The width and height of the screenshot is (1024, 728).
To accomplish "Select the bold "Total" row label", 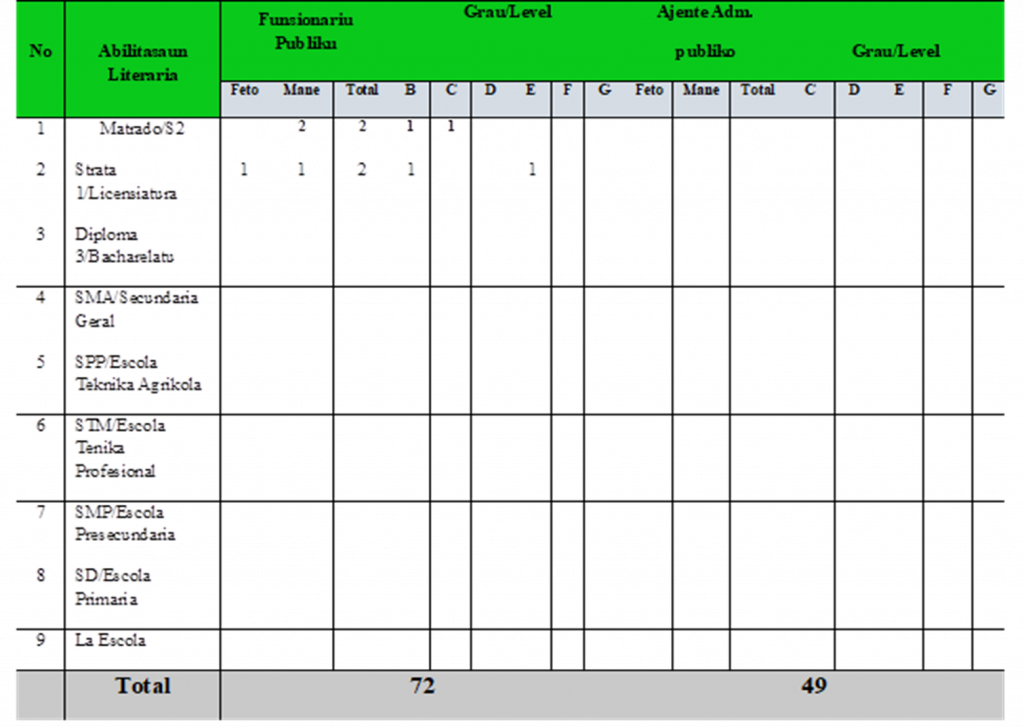I will [143, 686].
